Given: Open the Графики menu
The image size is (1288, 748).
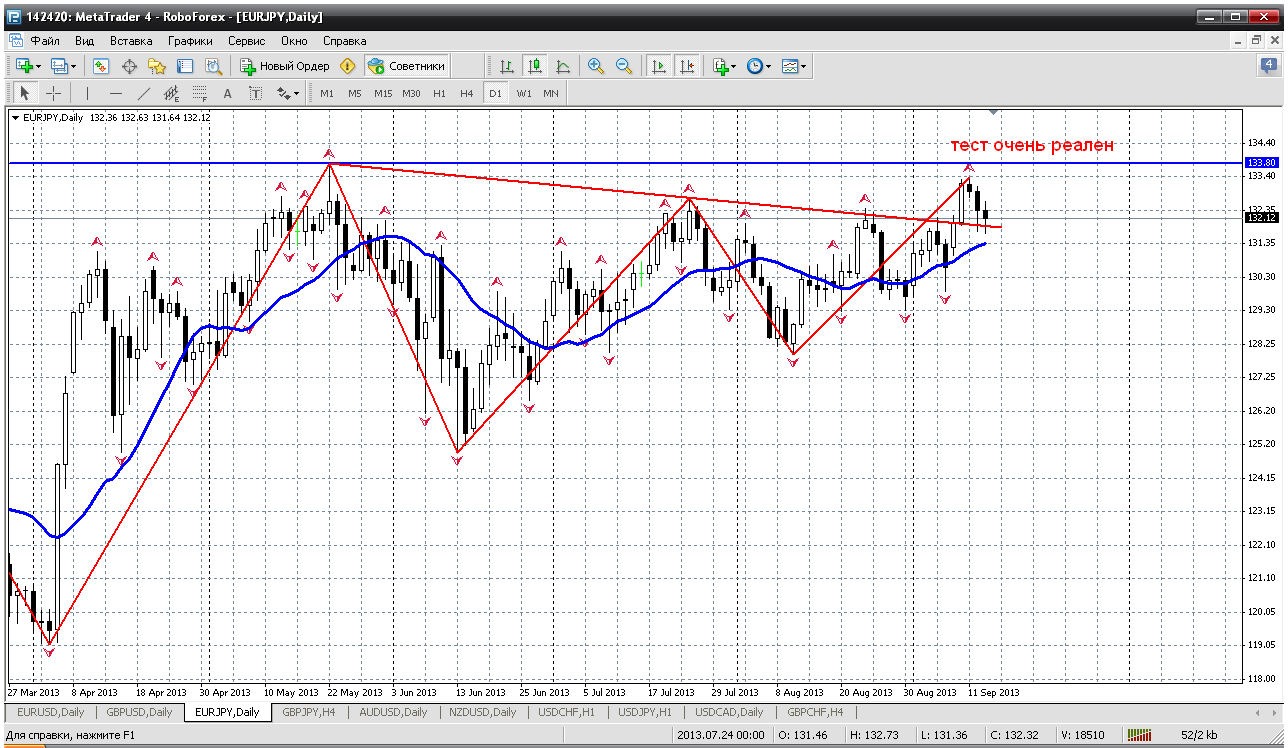Looking at the screenshot, I should pyautogui.click(x=190, y=41).
